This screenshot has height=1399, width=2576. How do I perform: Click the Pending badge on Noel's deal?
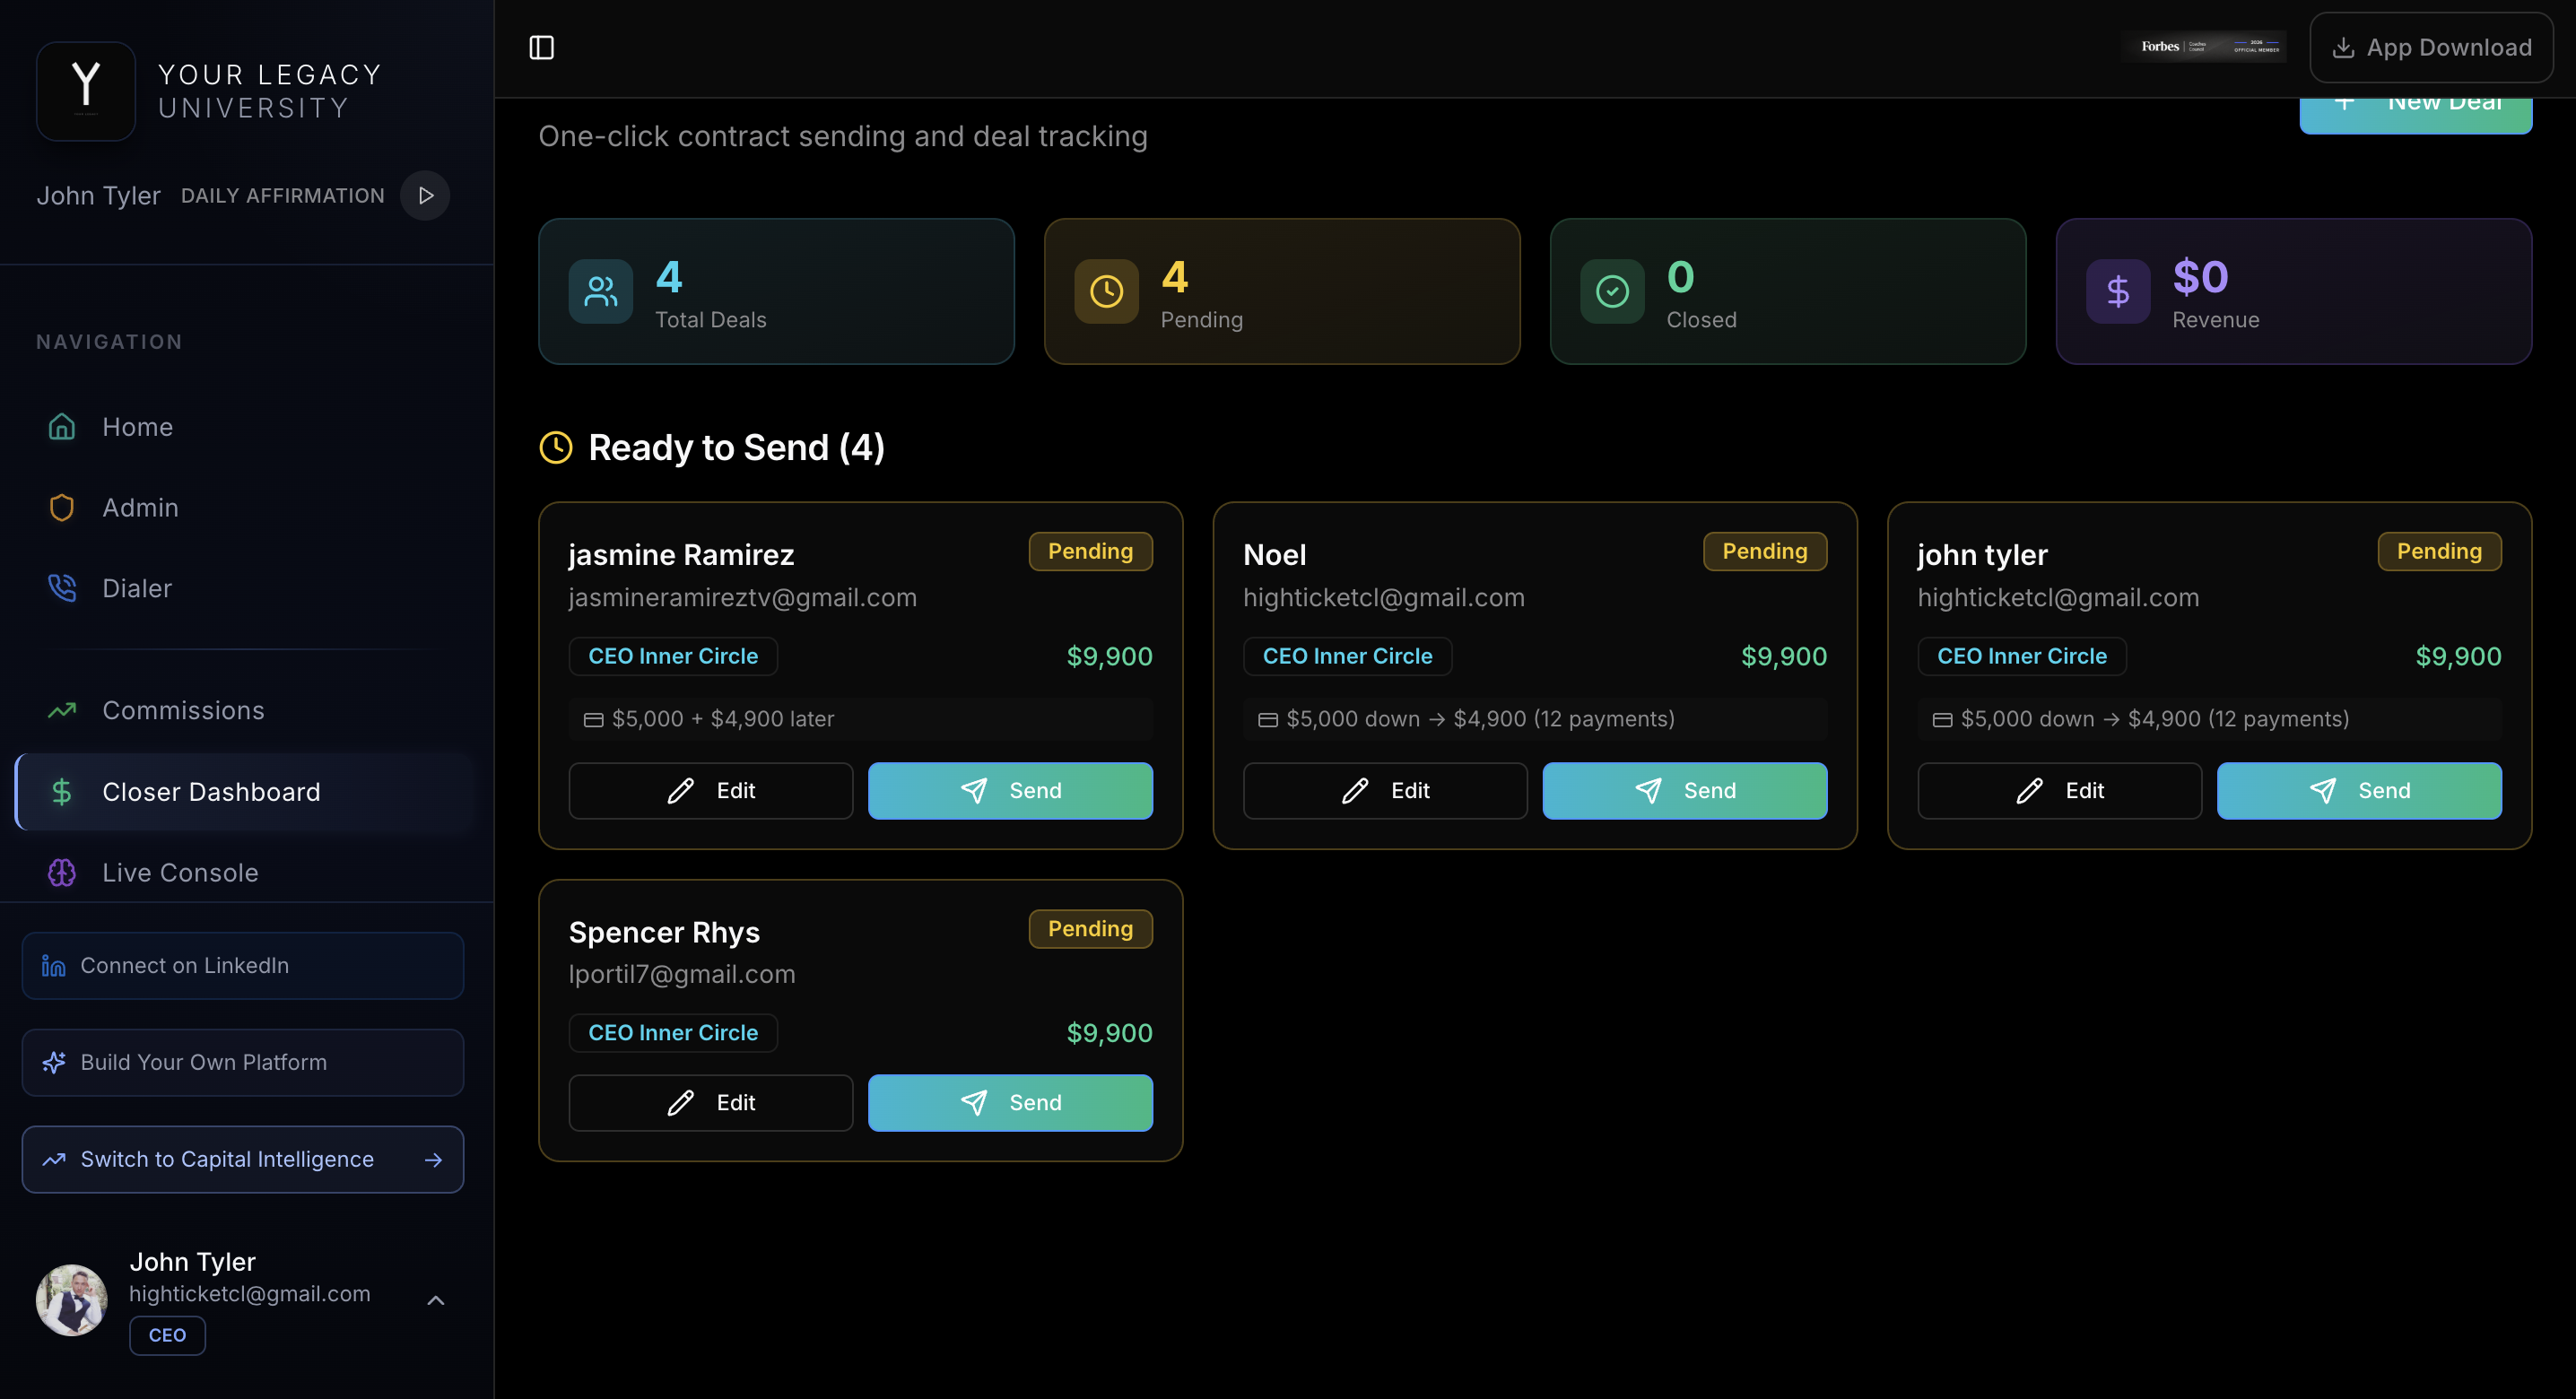point(1764,551)
